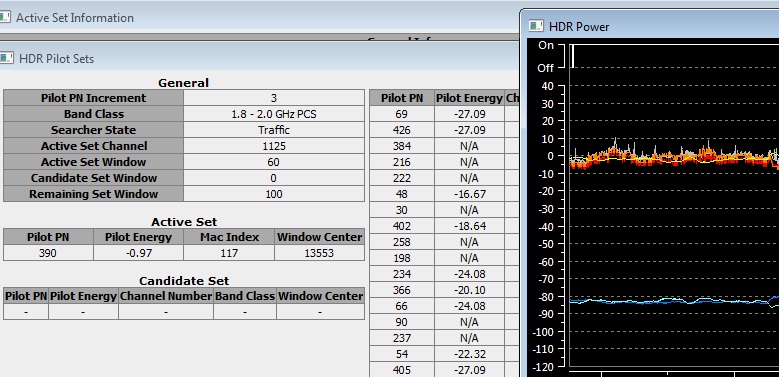
Task: Click Active Set Mac Index 117
Action: click(229, 253)
